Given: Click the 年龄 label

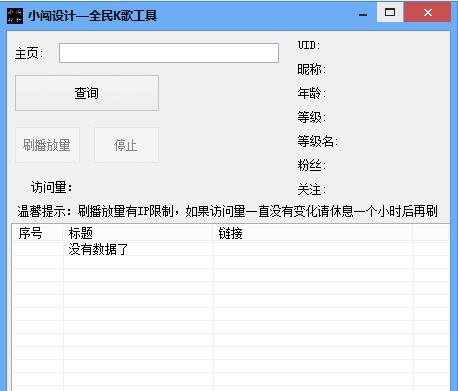Looking at the screenshot, I should click(x=312, y=93).
